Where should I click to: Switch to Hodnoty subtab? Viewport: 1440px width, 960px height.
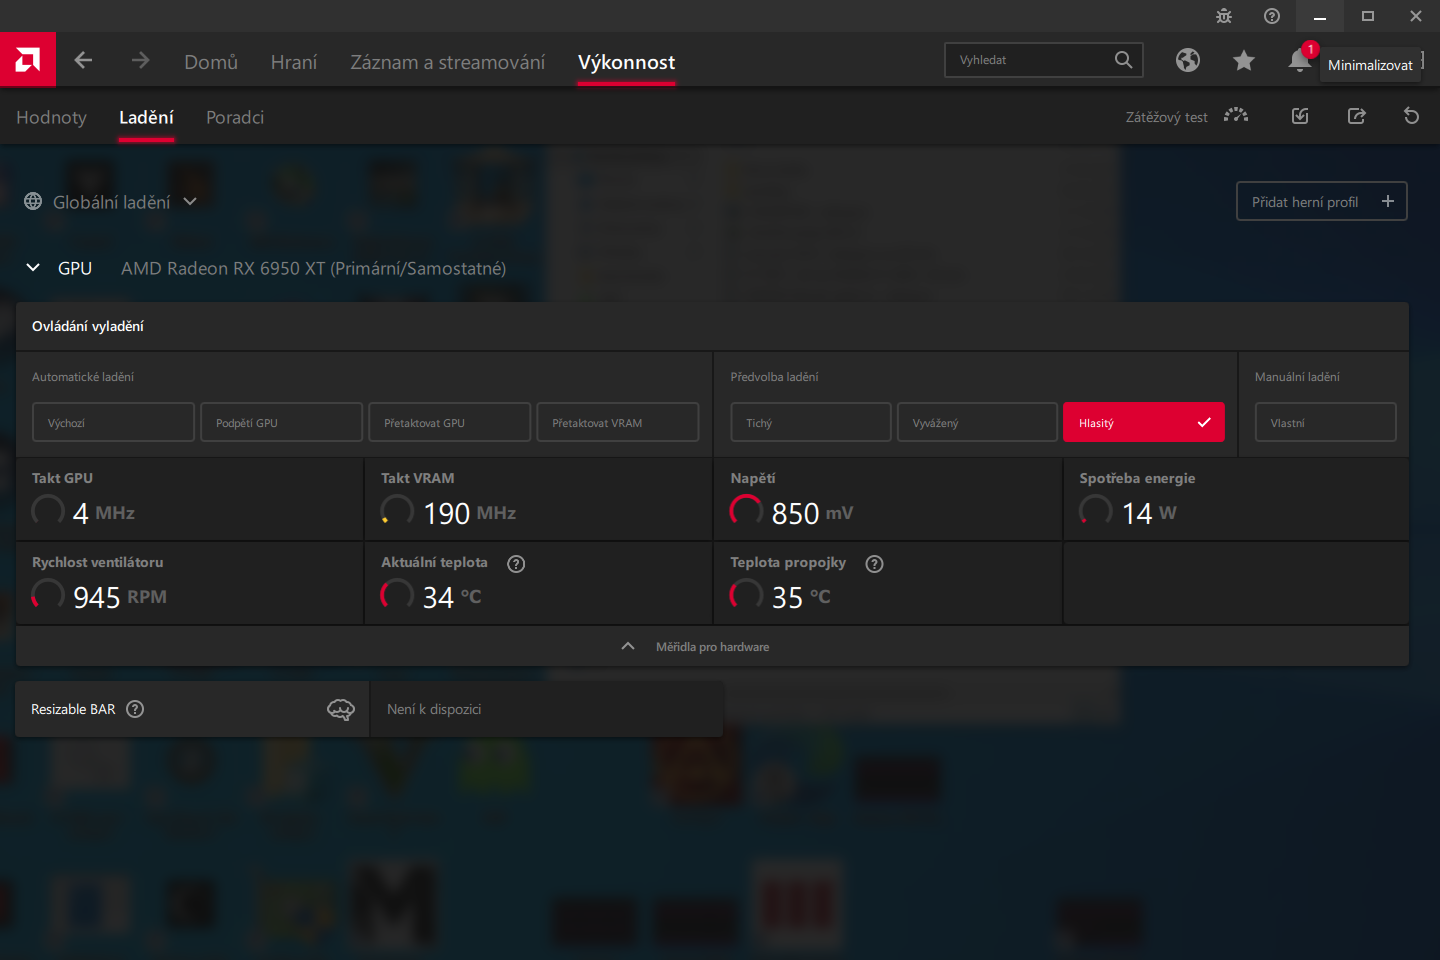click(x=51, y=117)
